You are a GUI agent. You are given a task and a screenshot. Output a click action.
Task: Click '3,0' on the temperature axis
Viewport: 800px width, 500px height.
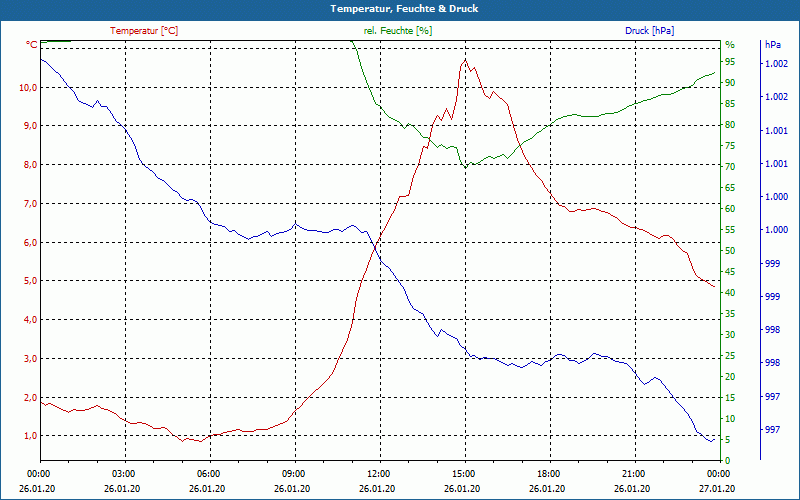click(30, 359)
